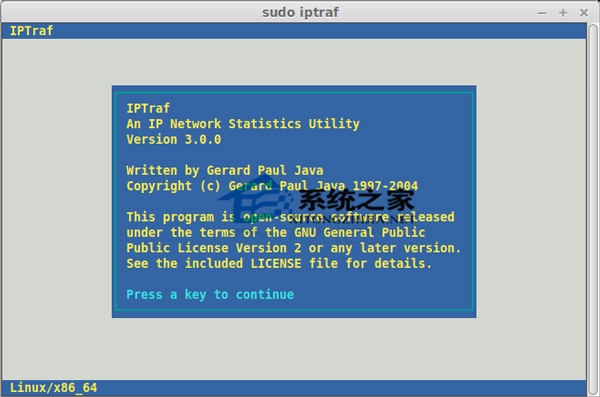Click 'Public License Version 2' line
The image size is (600, 397).
tap(293, 248)
